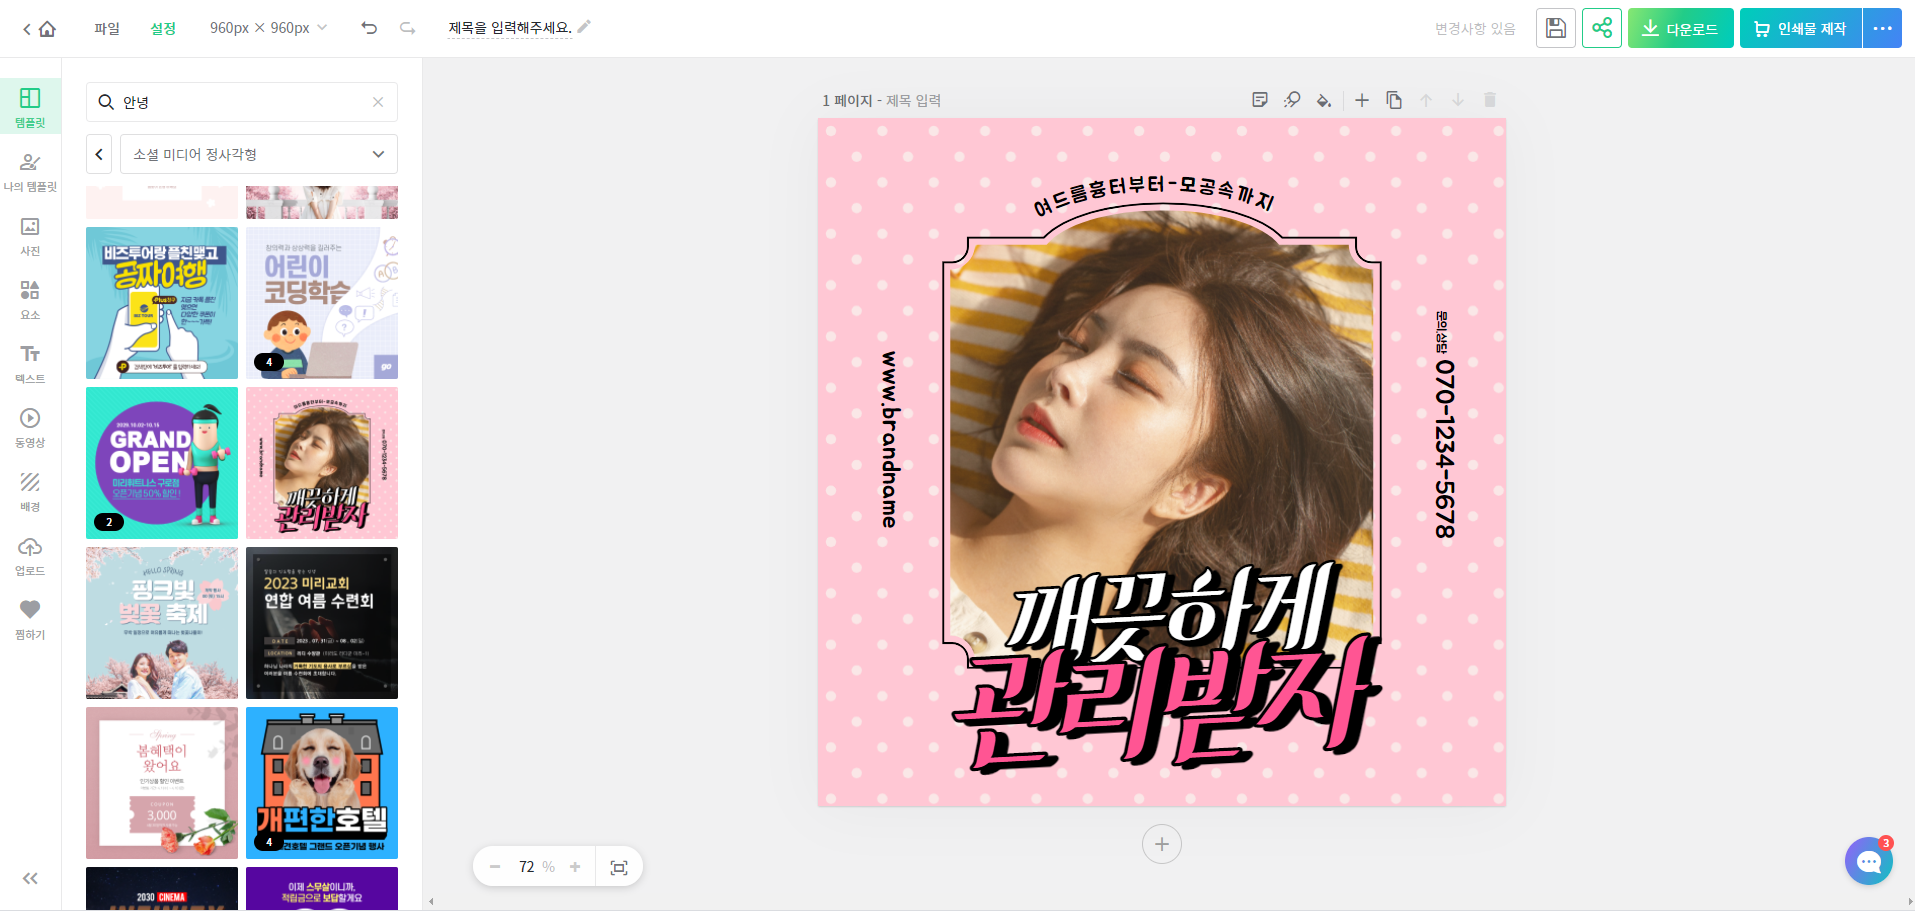1915x912 pixels.
Task: Open the 나의 템플릿 sidebar tab
Action: point(30,172)
